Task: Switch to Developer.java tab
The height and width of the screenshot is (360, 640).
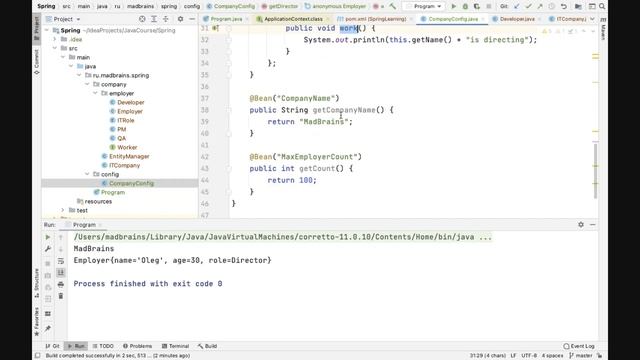Action: pos(517,19)
